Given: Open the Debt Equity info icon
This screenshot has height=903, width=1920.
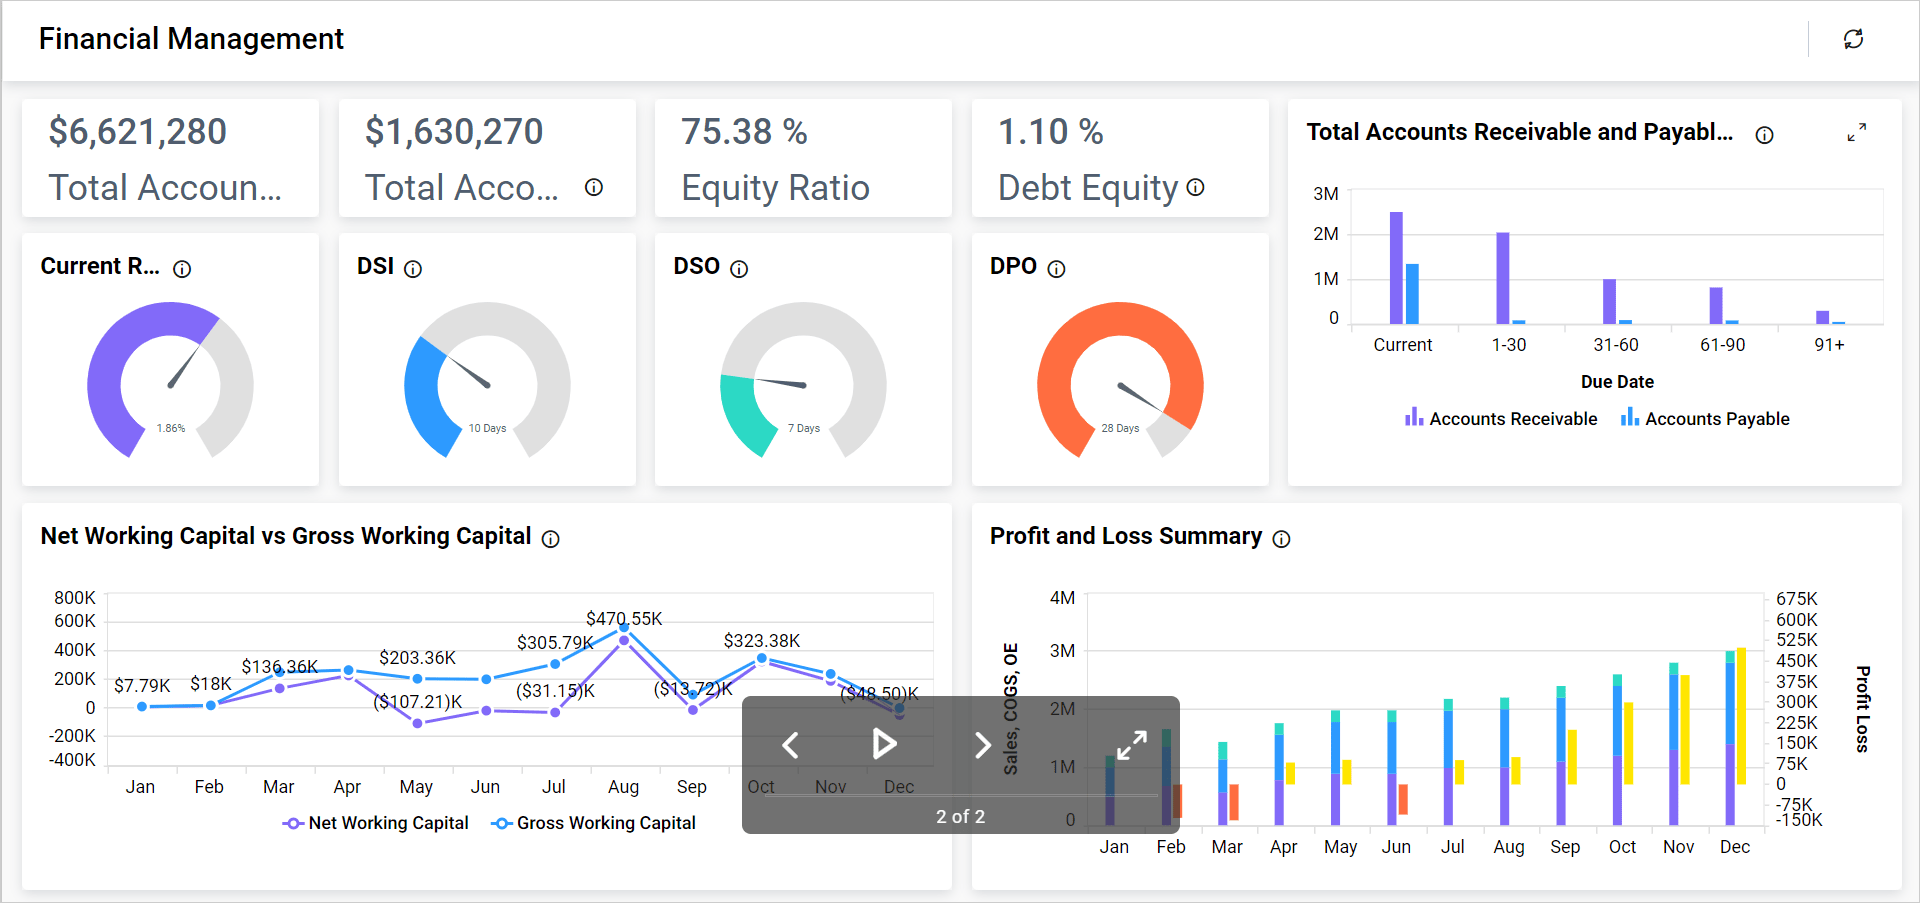Looking at the screenshot, I should 1195,187.
